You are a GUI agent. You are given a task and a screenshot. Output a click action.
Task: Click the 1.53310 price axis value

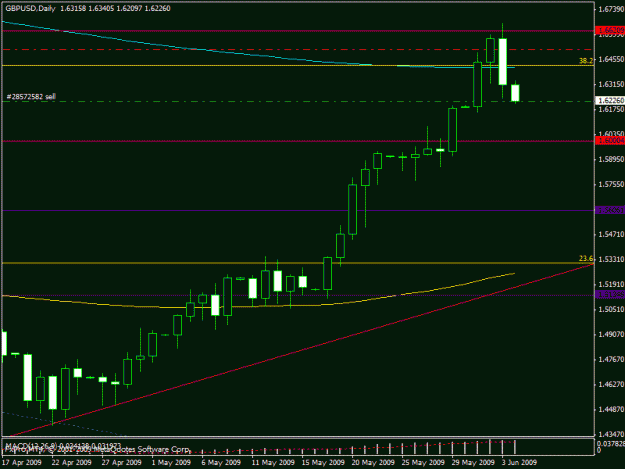click(611, 259)
